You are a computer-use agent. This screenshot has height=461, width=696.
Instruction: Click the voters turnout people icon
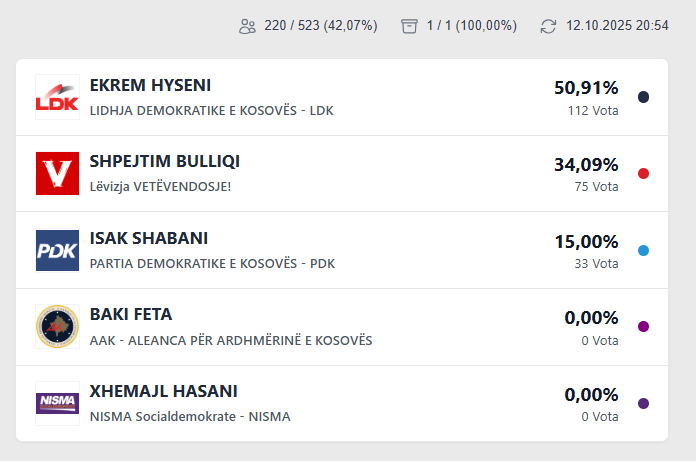[x=248, y=26]
